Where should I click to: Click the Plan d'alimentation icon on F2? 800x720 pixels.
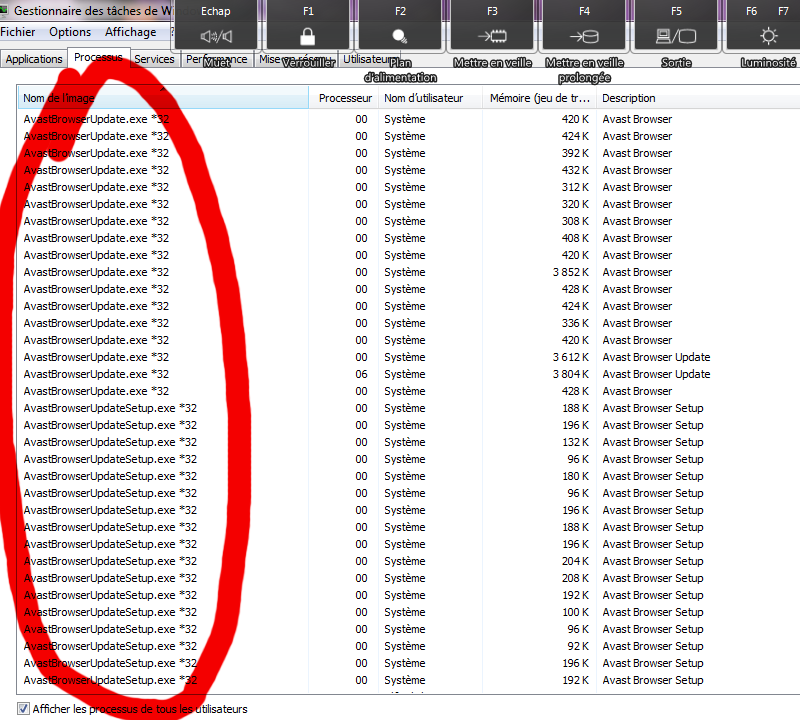(399, 36)
